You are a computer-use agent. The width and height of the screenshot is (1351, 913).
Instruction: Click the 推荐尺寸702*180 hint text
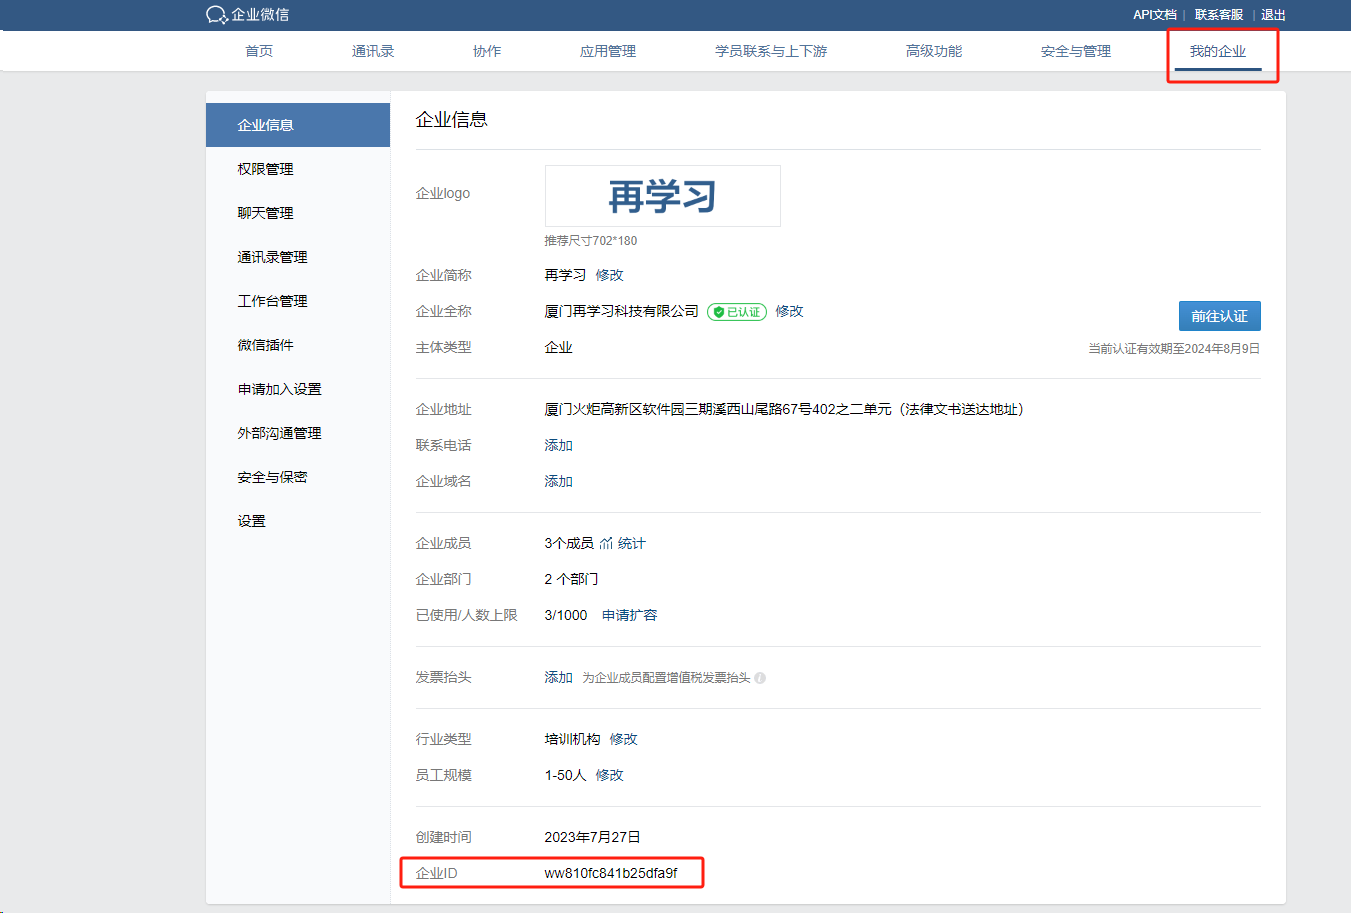pyautogui.click(x=590, y=241)
